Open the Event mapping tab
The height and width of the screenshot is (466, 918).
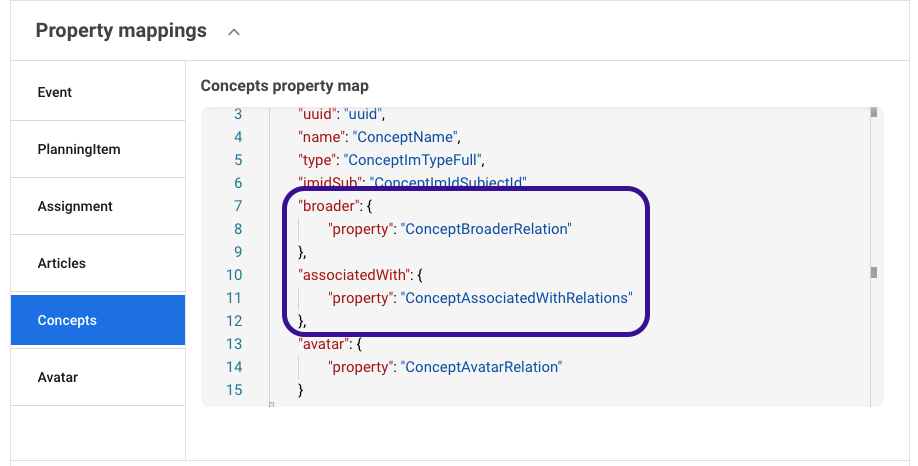pos(55,92)
